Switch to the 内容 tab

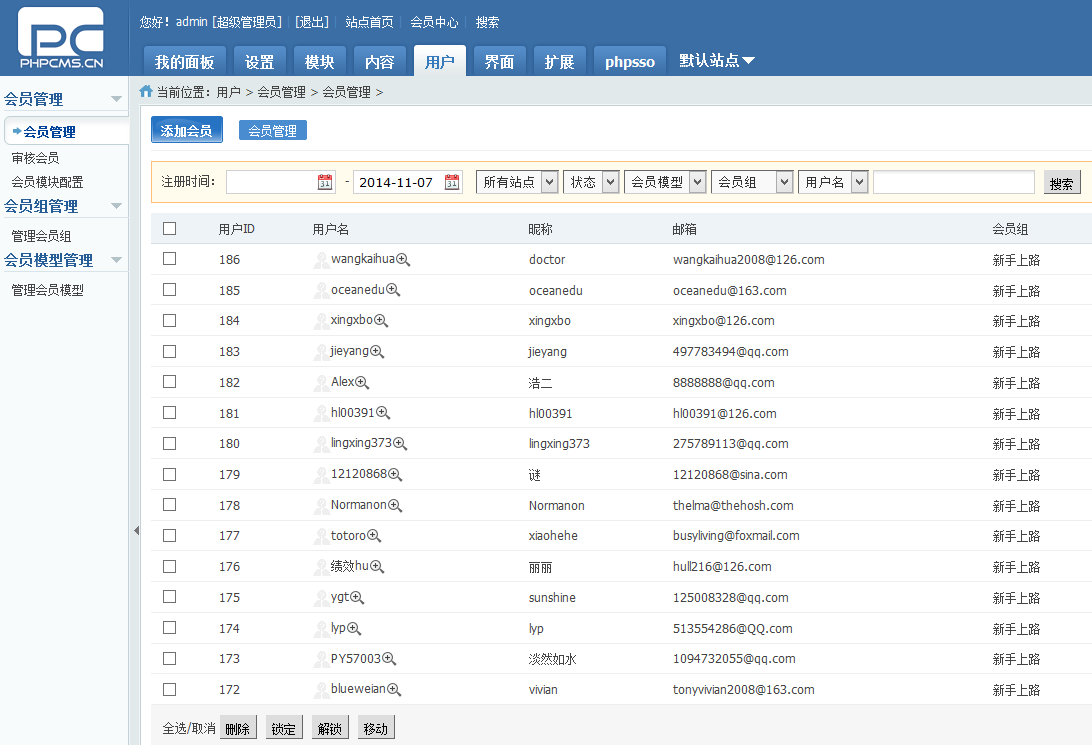click(x=379, y=62)
